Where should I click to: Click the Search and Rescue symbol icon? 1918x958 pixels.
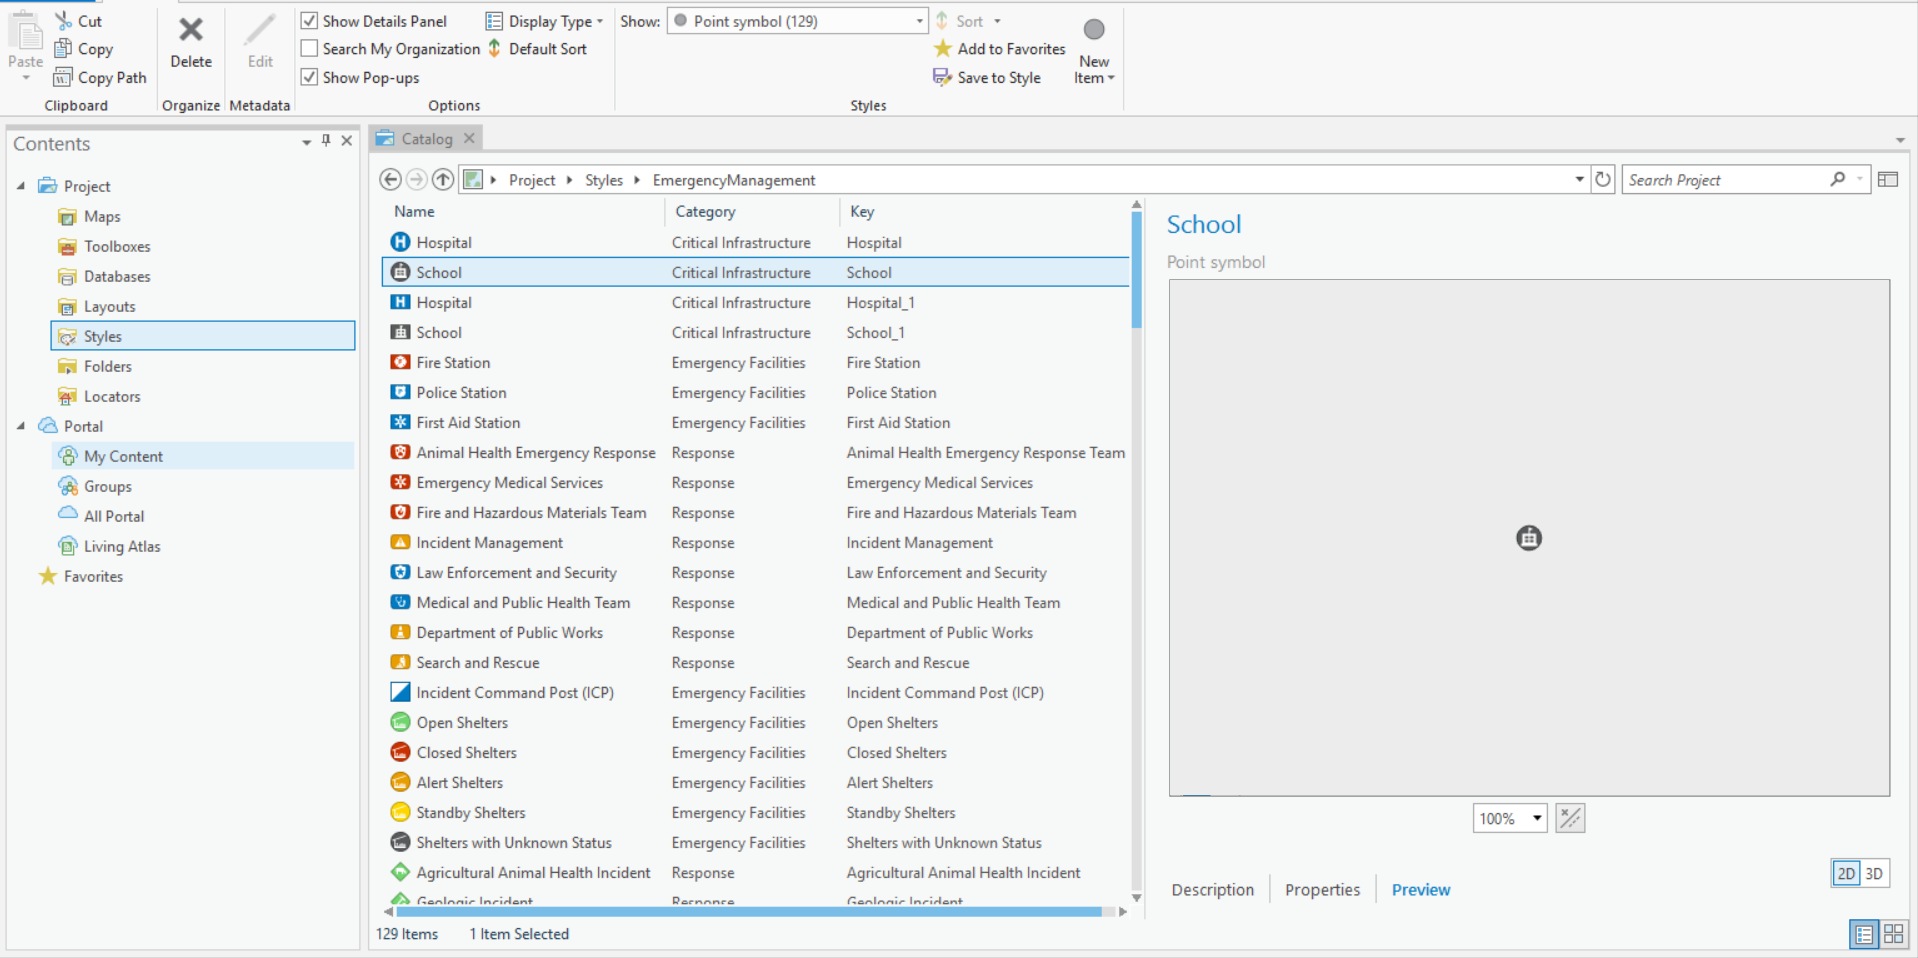400,662
